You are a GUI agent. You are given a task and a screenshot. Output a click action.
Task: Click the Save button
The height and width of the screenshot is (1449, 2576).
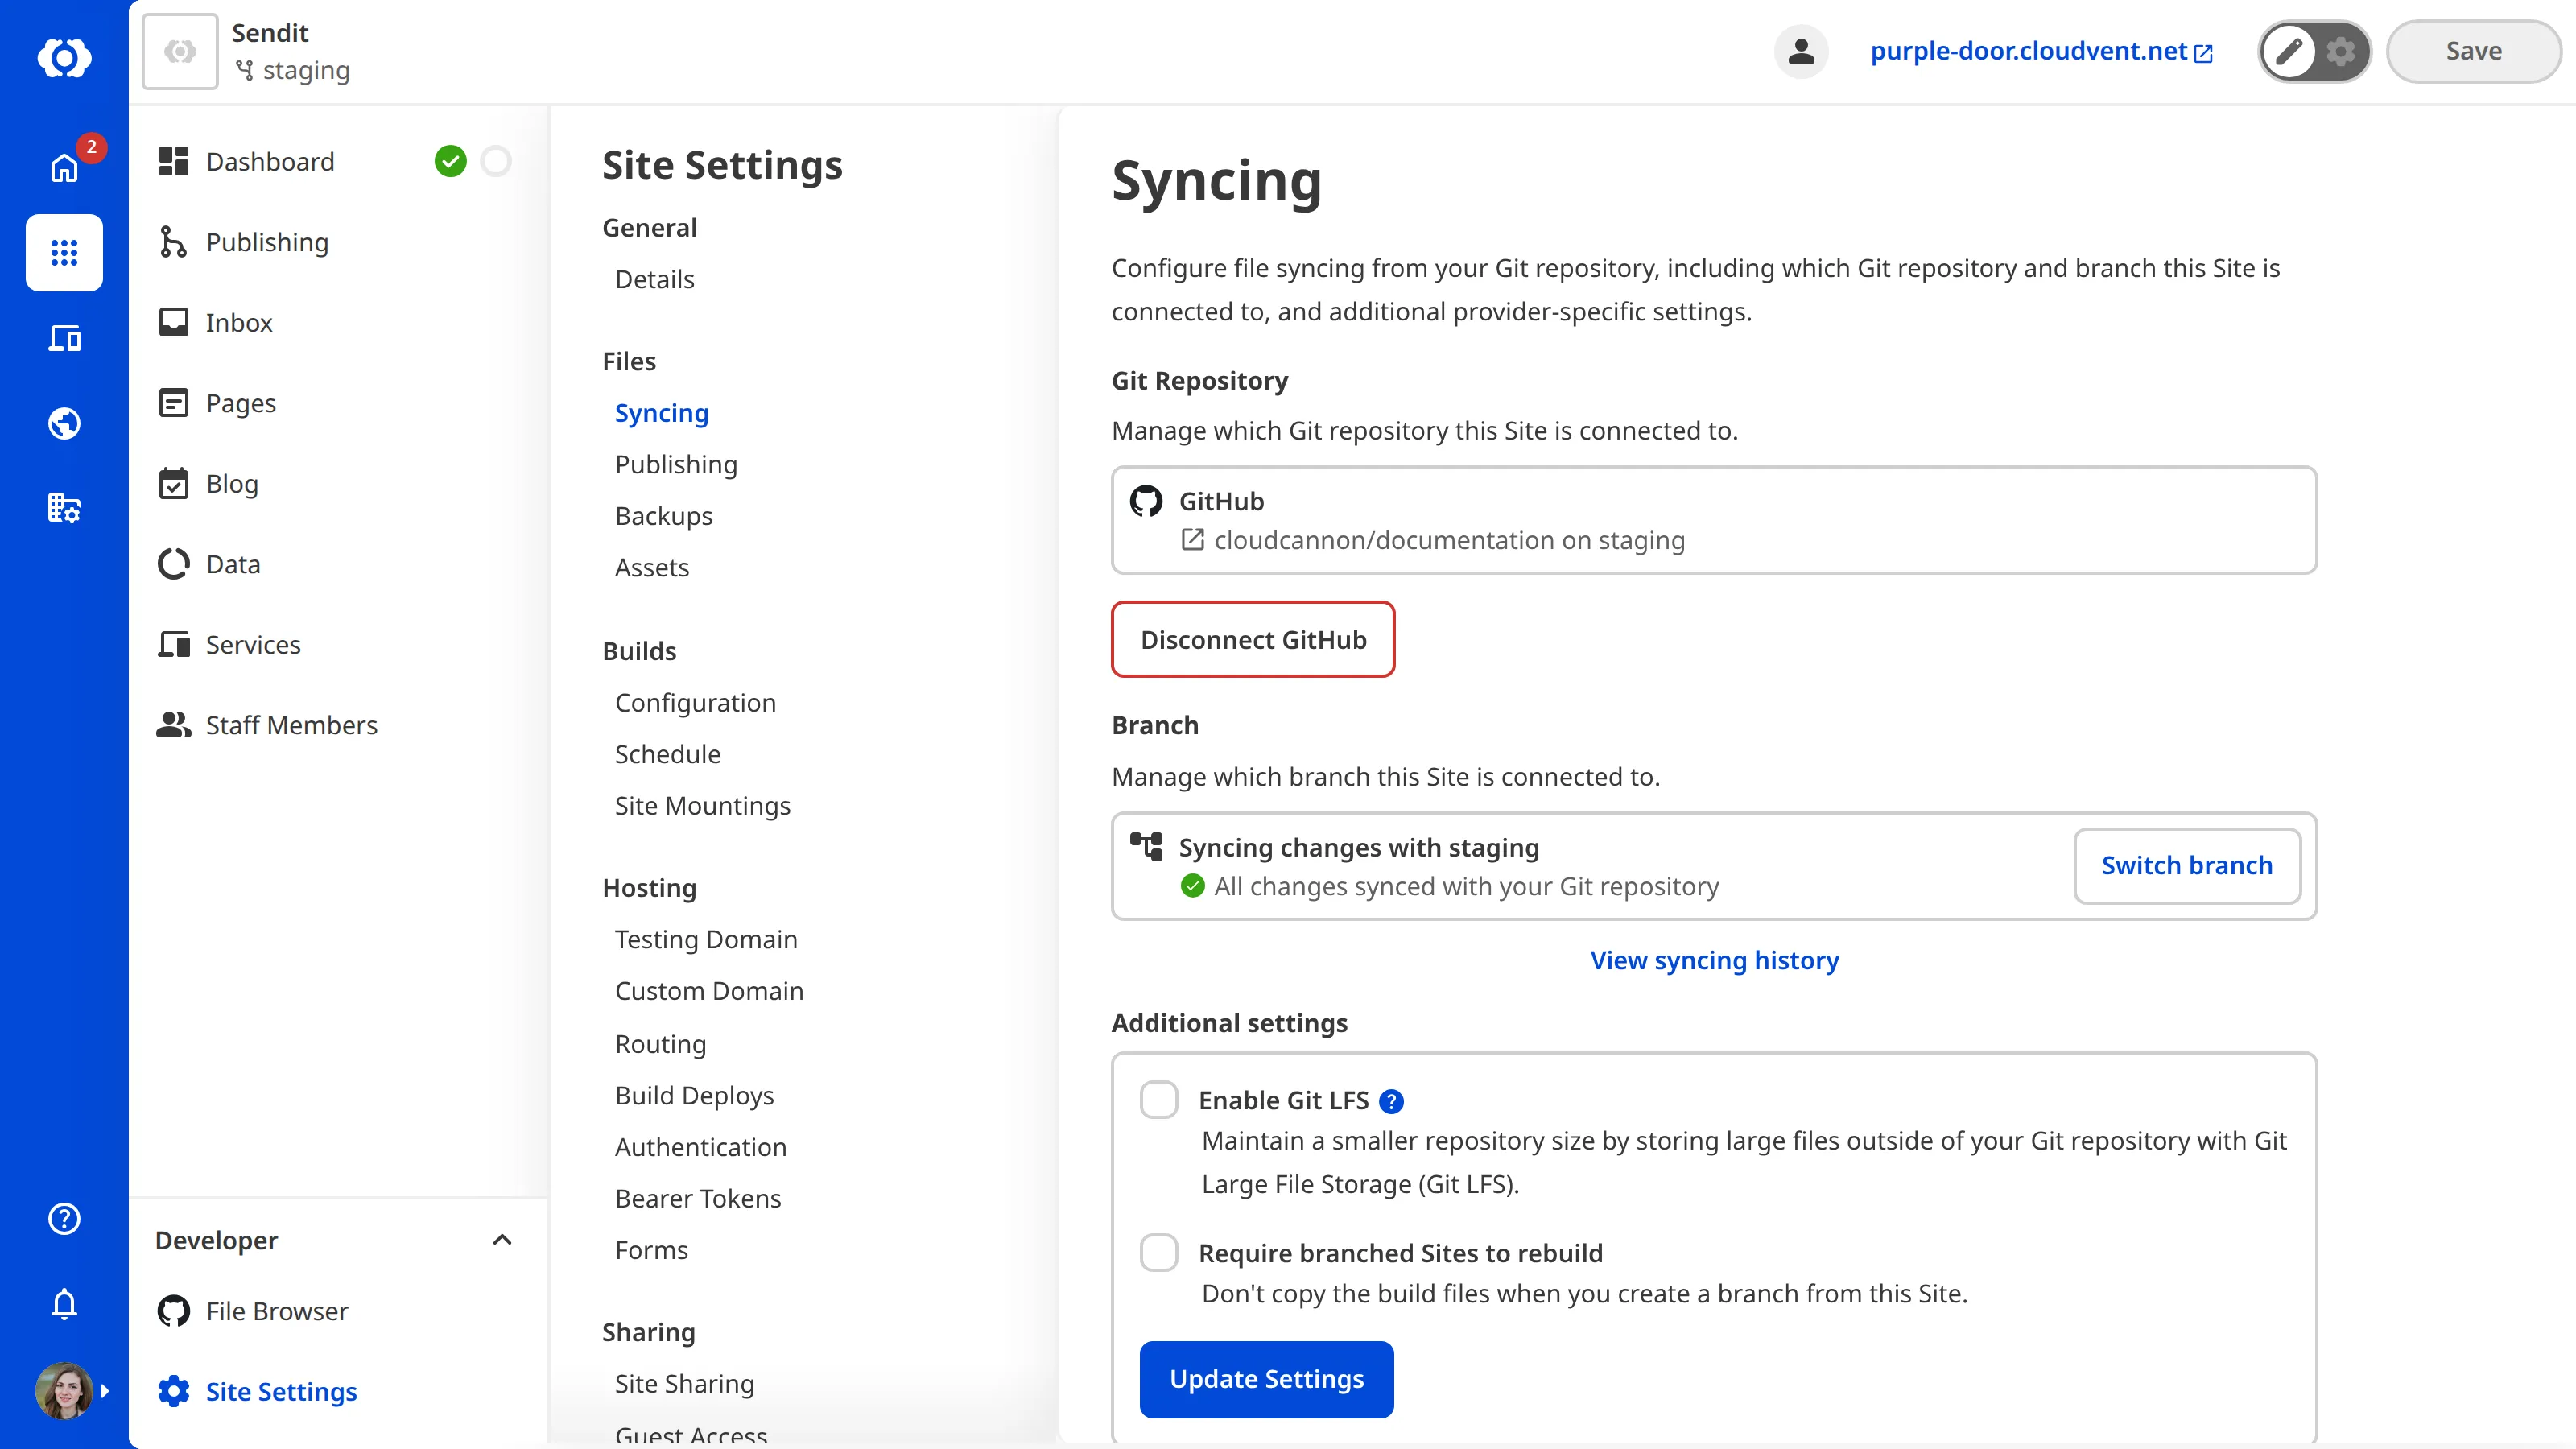(2473, 51)
